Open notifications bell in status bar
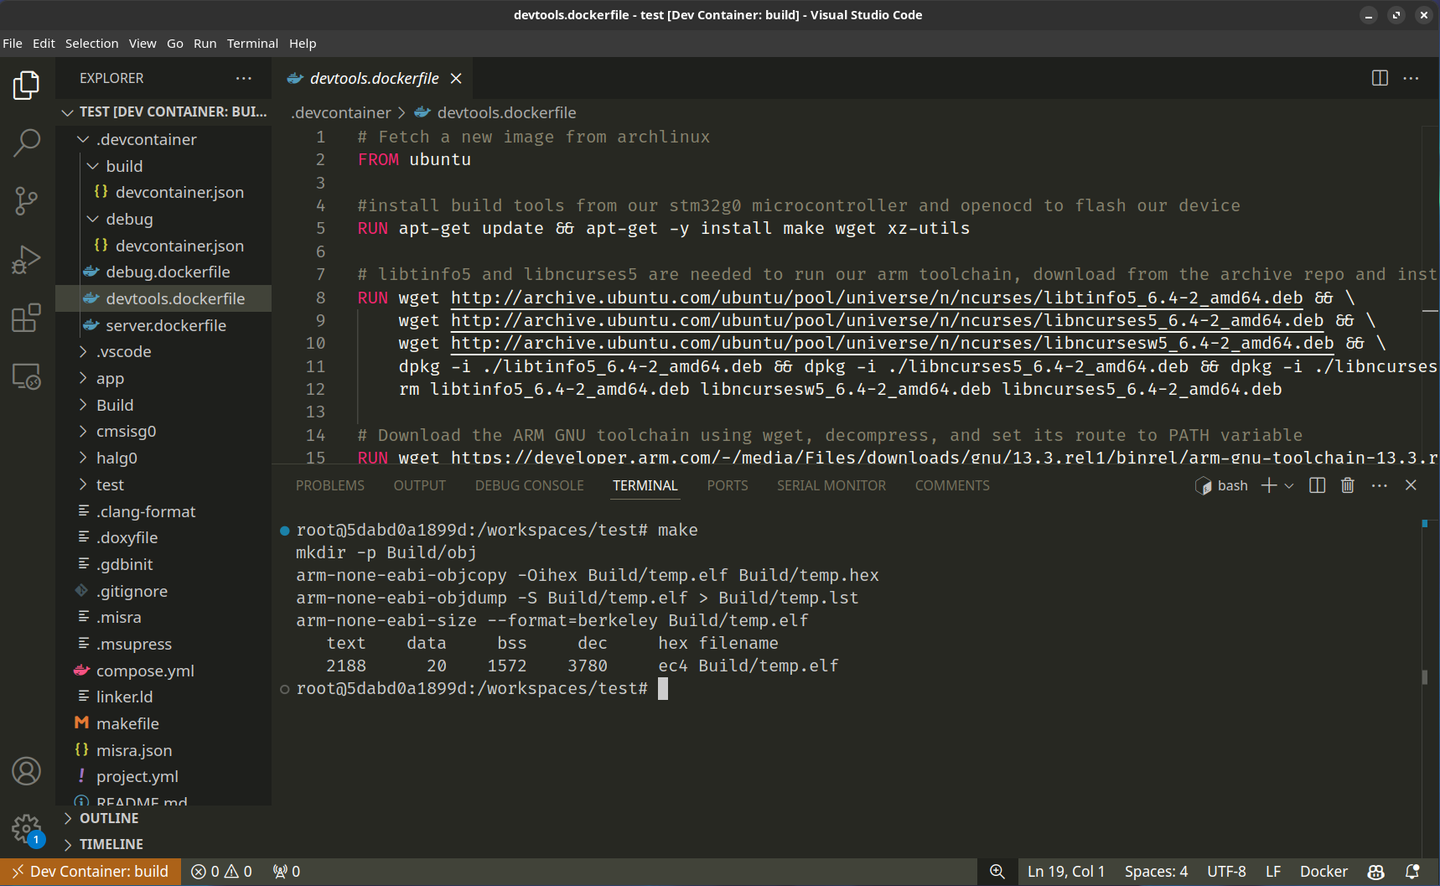This screenshot has width=1440, height=886. click(1412, 871)
